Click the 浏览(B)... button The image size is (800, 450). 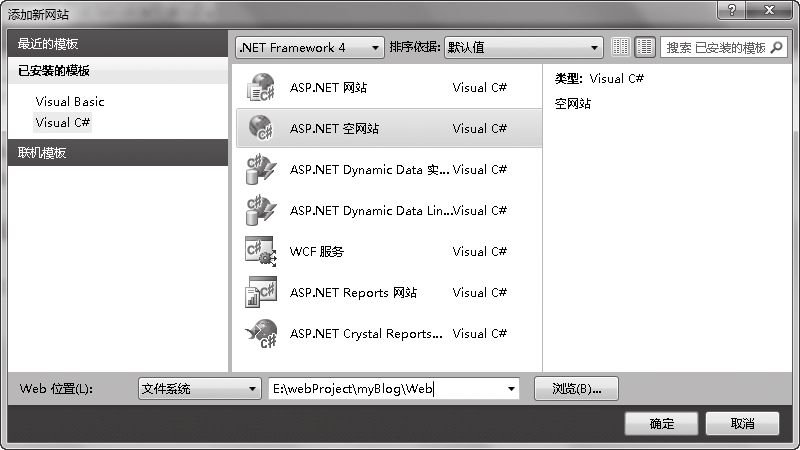point(577,389)
